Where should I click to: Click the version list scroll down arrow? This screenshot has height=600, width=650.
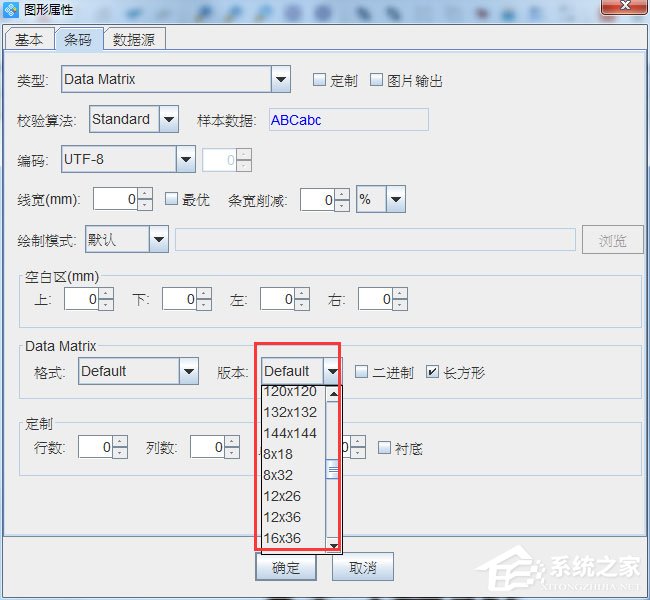coord(333,544)
